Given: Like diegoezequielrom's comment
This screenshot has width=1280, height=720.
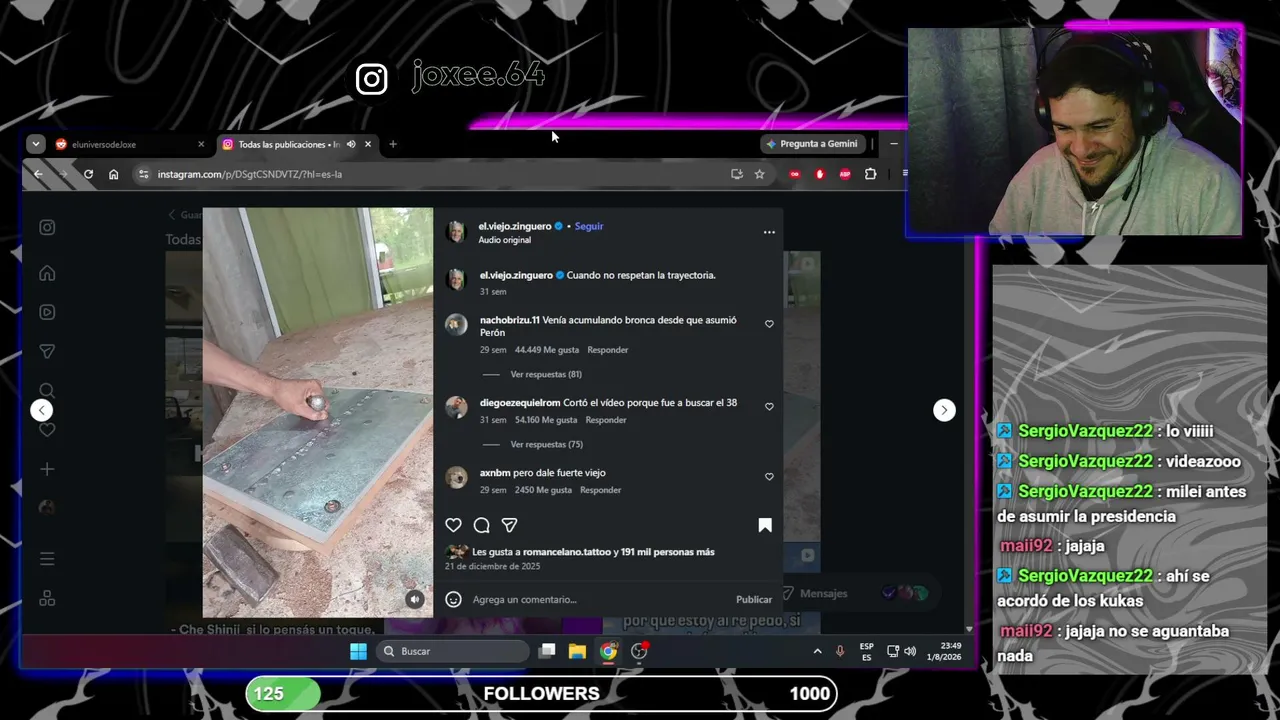Looking at the screenshot, I should [x=769, y=407].
